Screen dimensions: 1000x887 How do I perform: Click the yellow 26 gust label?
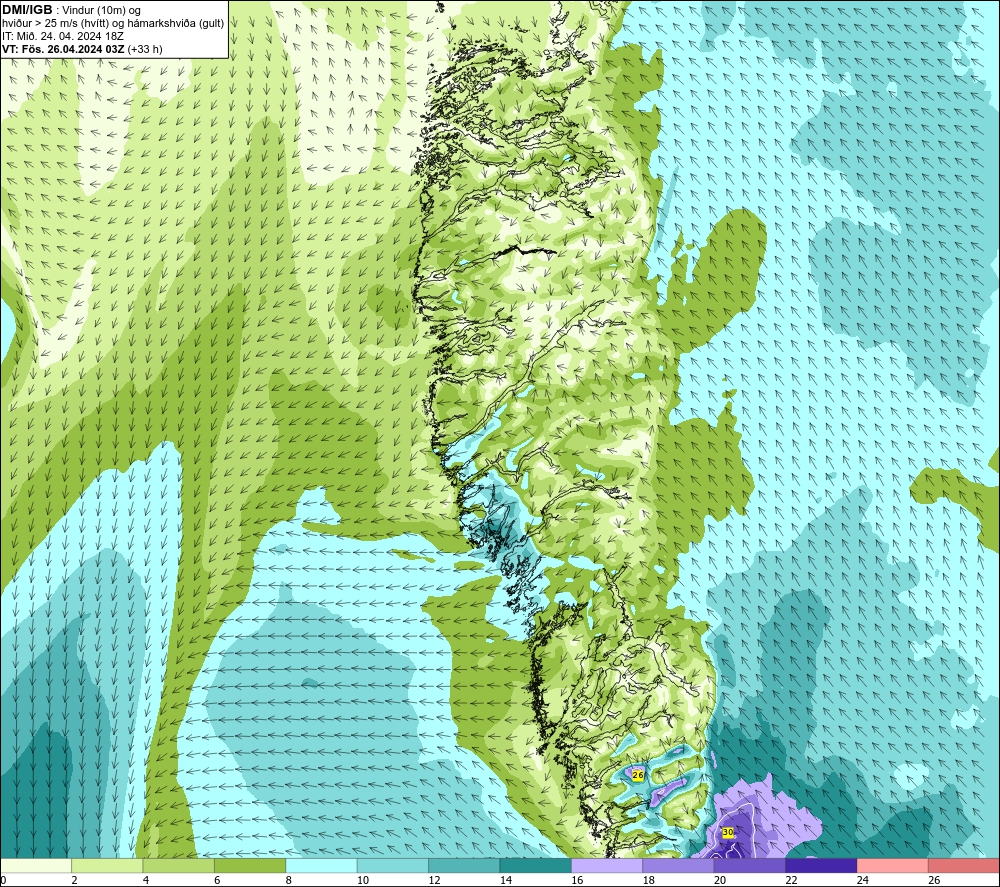[638, 775]
